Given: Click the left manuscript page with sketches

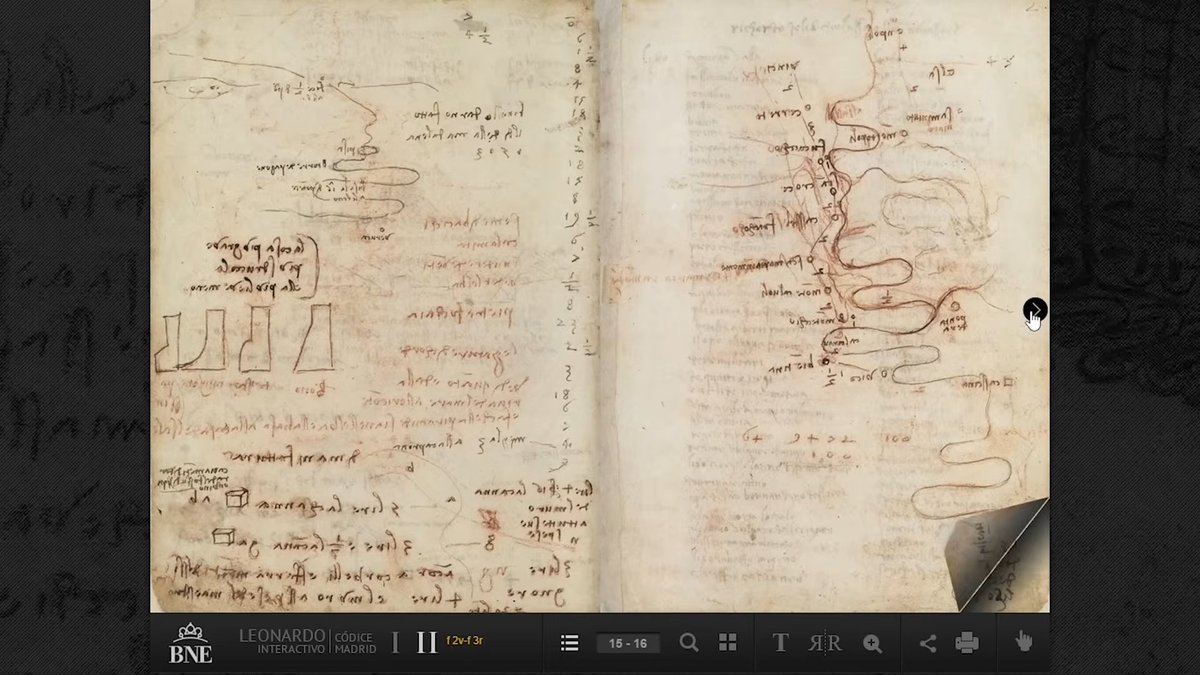Looking at the screenshot, I should [374, 306].
